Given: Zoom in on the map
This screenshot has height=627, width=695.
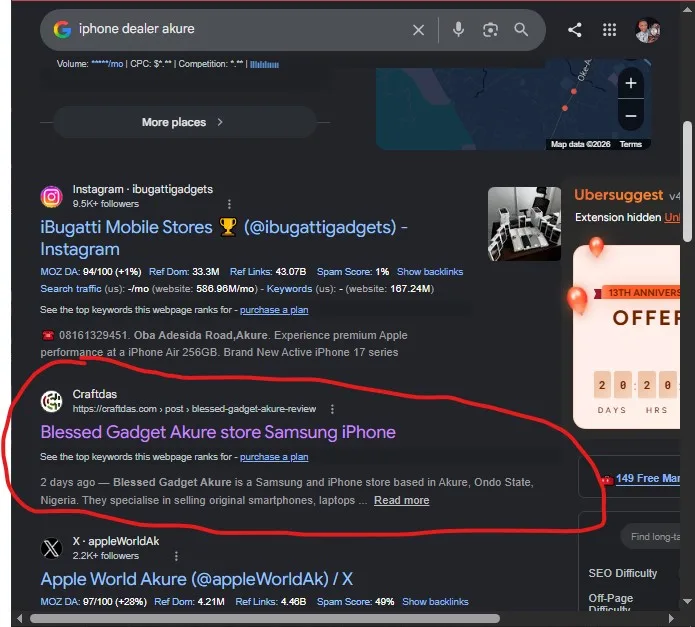Looking at the screenshot, I should [631, 83].
